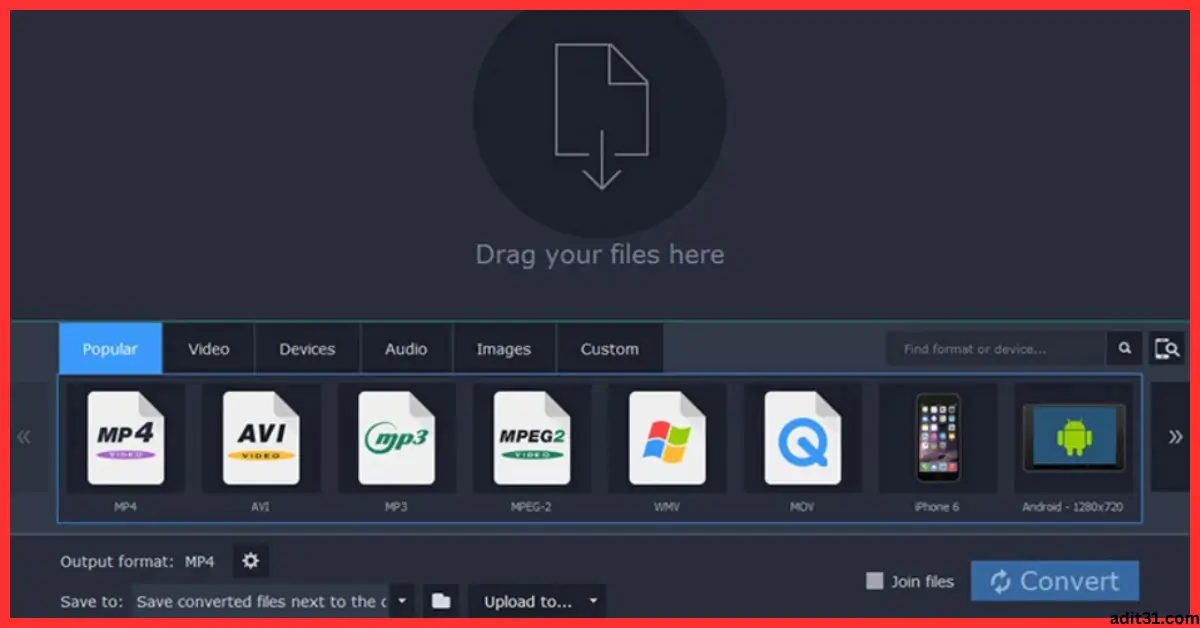Switch to the Popular tab

point(110,349)
